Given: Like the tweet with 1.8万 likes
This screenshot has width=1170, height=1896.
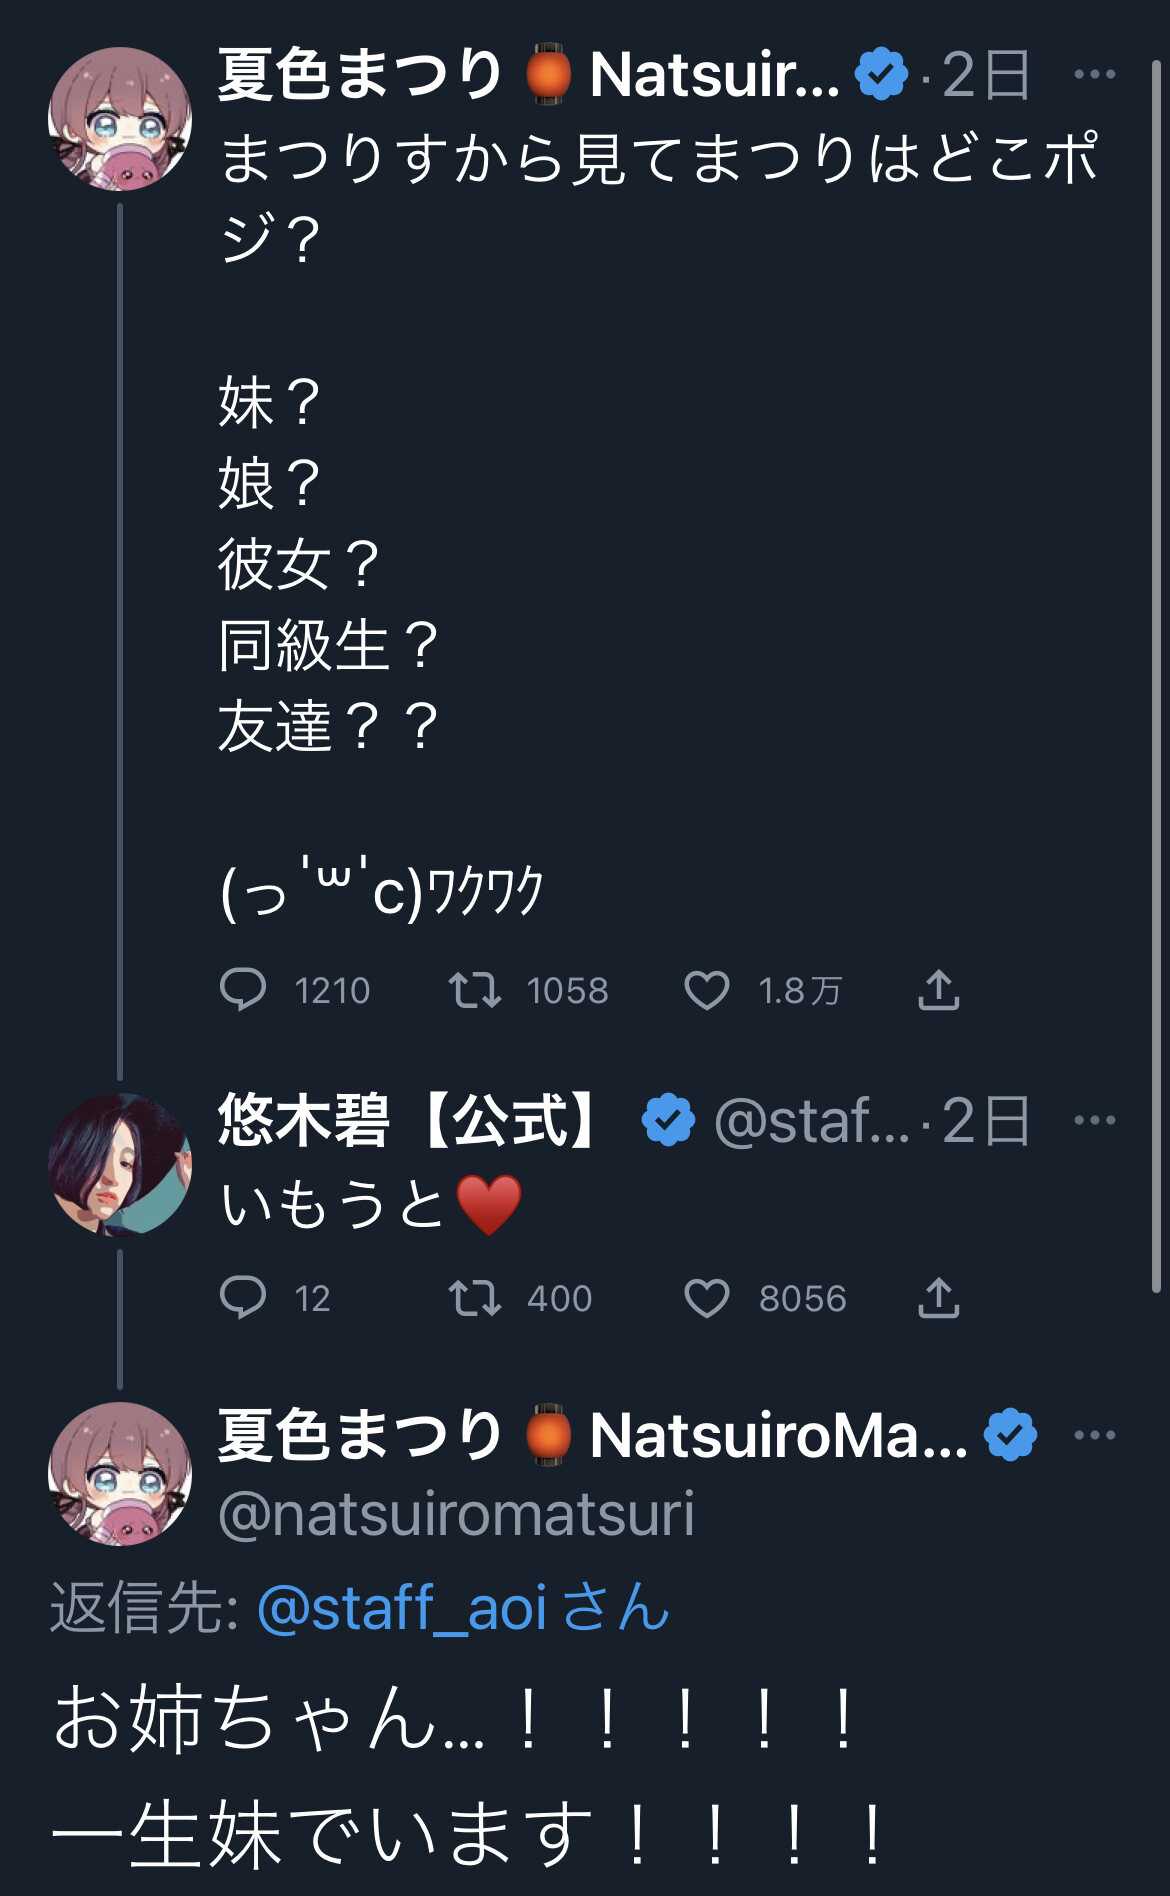Looking at the screenshot, I should (x=706, y=990).
